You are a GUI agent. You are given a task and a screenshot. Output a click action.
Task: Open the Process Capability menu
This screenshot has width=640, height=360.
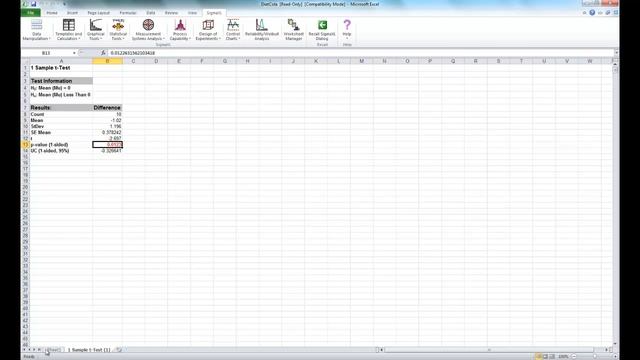[x=180, y=30]
